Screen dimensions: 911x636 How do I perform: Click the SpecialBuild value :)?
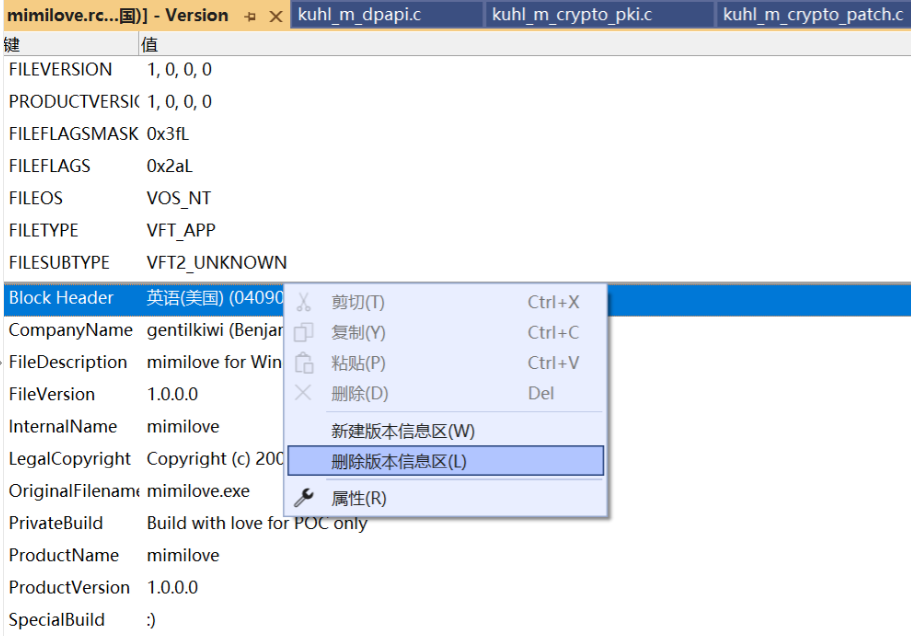click(x=151, y=620)
